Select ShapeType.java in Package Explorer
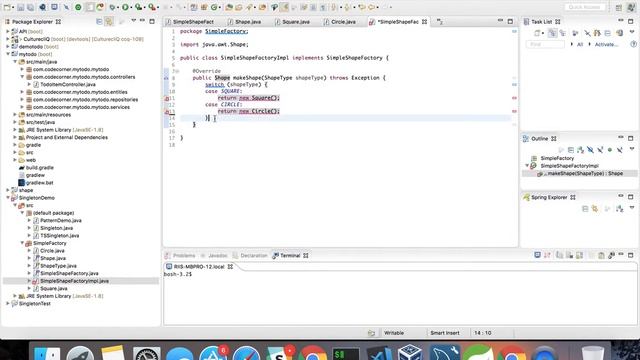 58,266
